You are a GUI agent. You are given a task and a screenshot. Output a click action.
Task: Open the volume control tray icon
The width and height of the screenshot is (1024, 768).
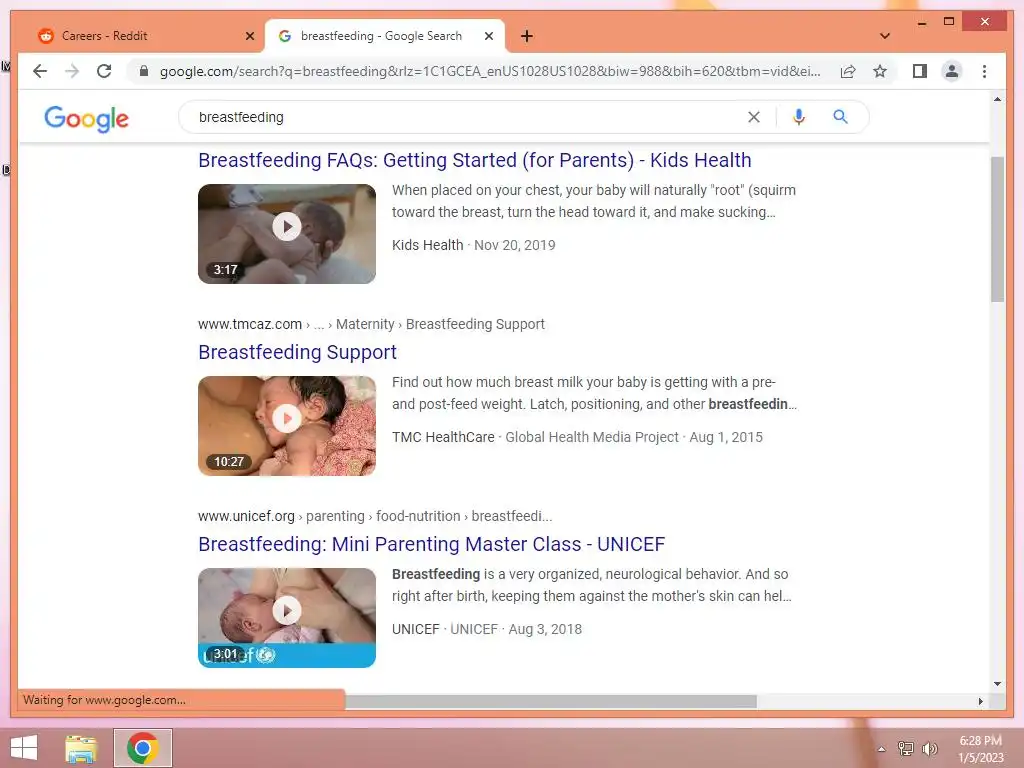930,748
